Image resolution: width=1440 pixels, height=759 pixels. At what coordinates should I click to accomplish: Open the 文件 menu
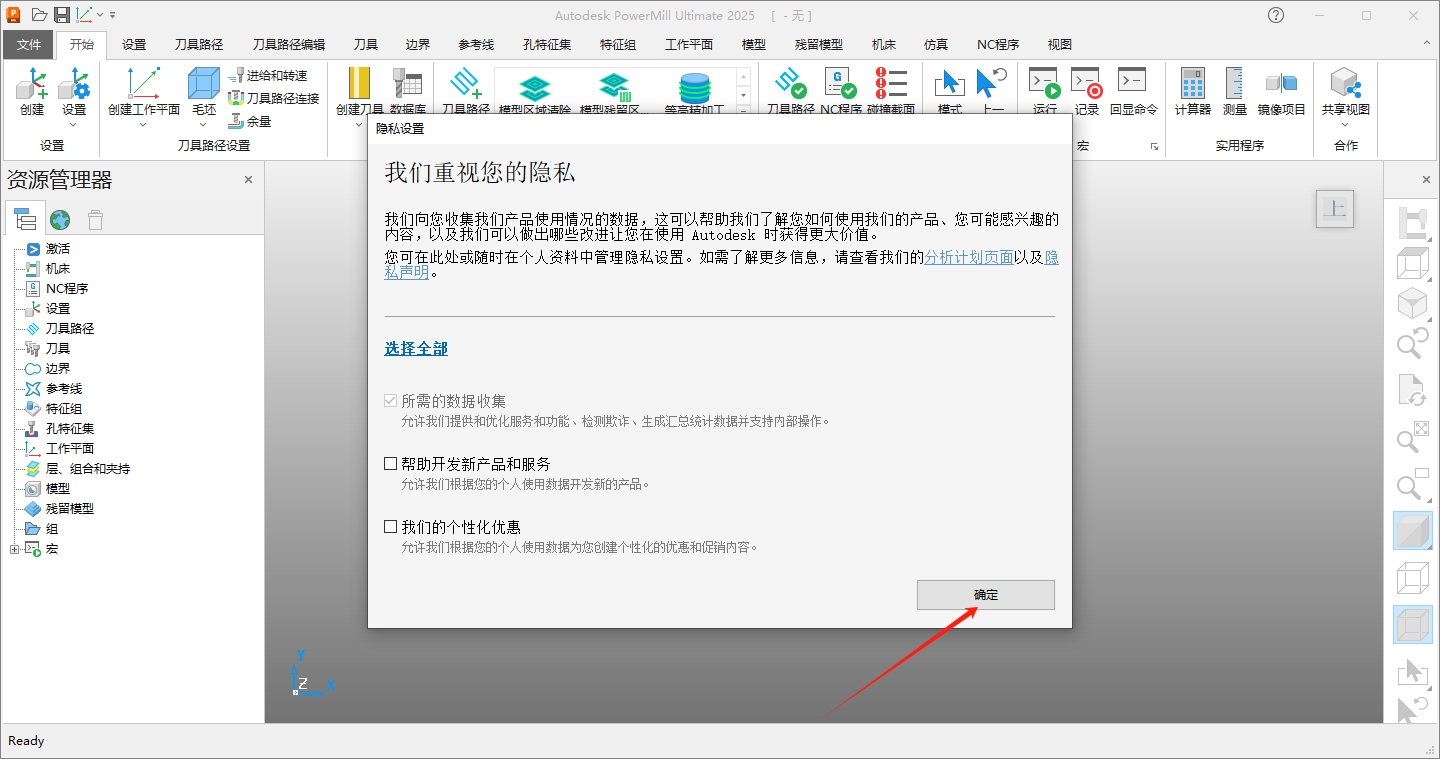(29, 44)
